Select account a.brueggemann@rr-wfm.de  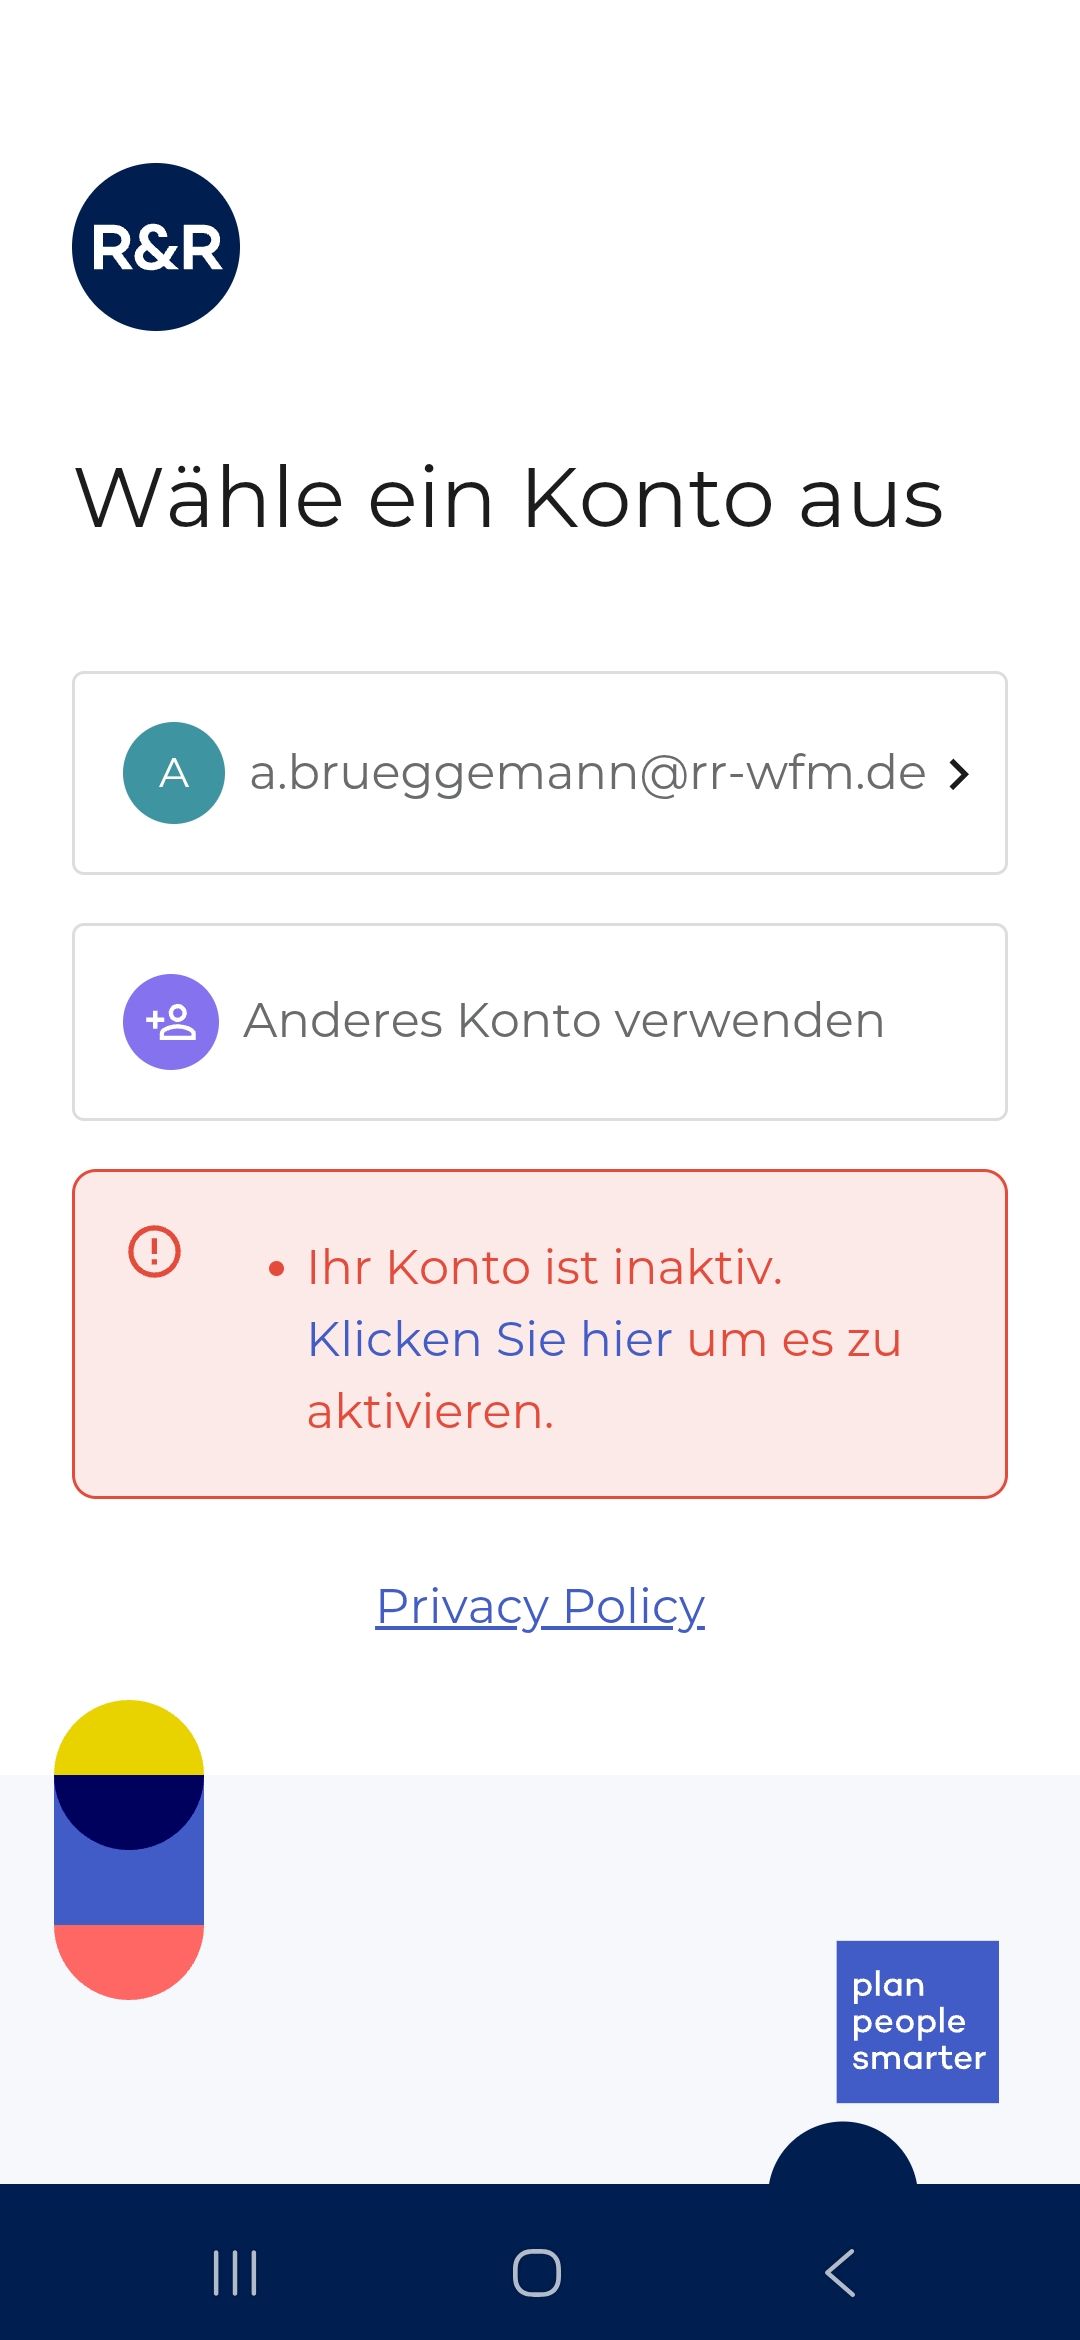pos(540,773)
